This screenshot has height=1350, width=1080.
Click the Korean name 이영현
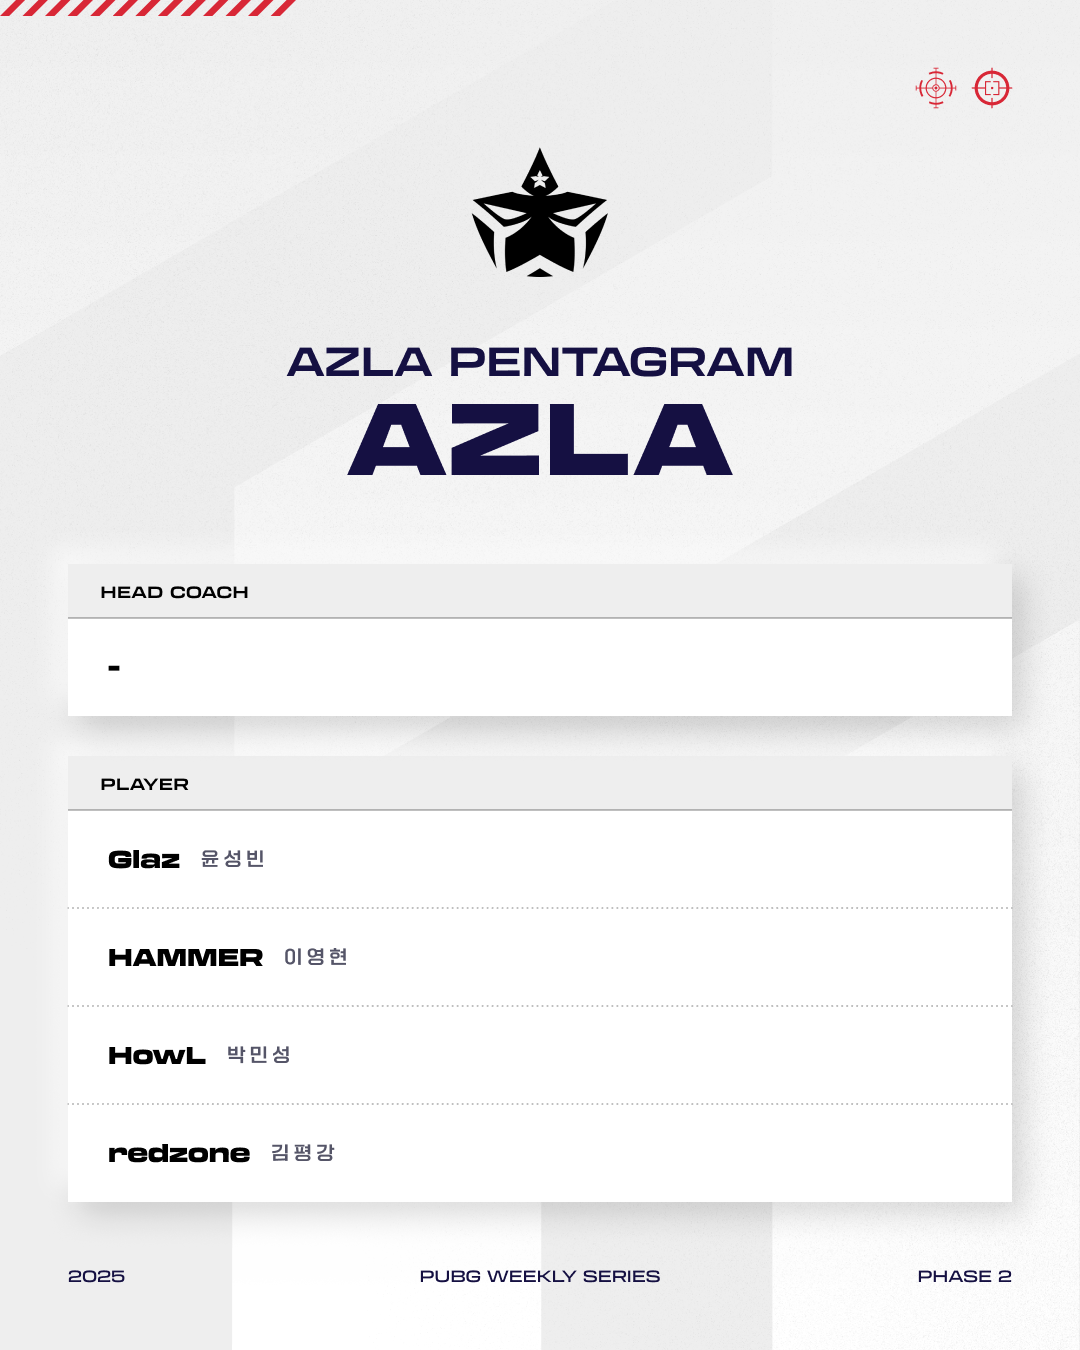point(316,957)
